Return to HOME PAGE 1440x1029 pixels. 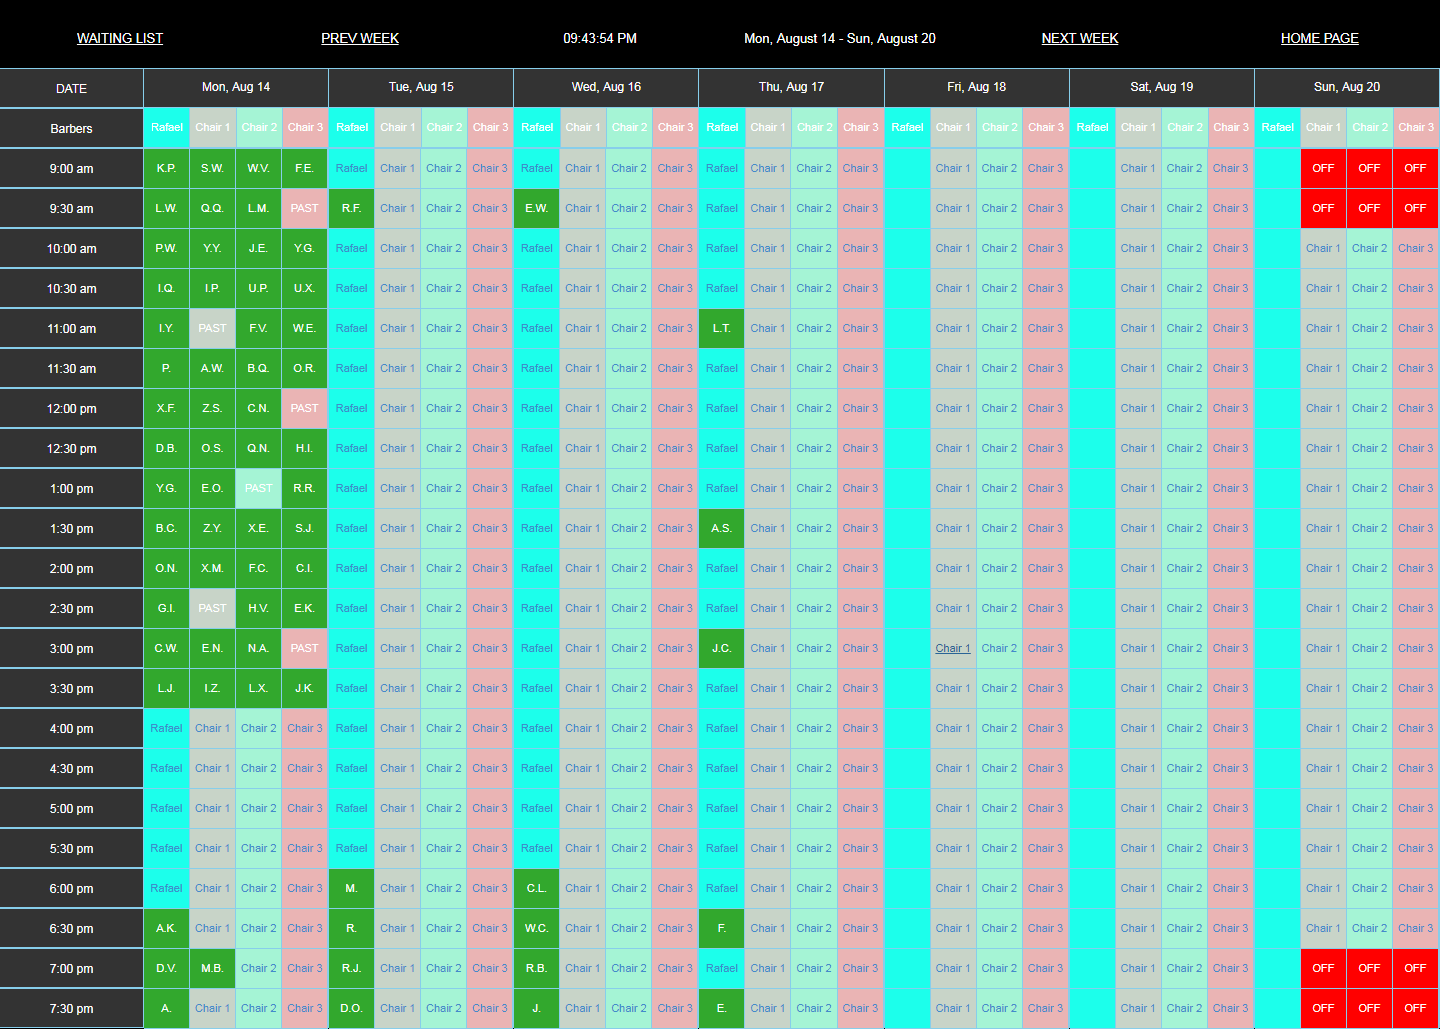click(x=1320, y=38)
